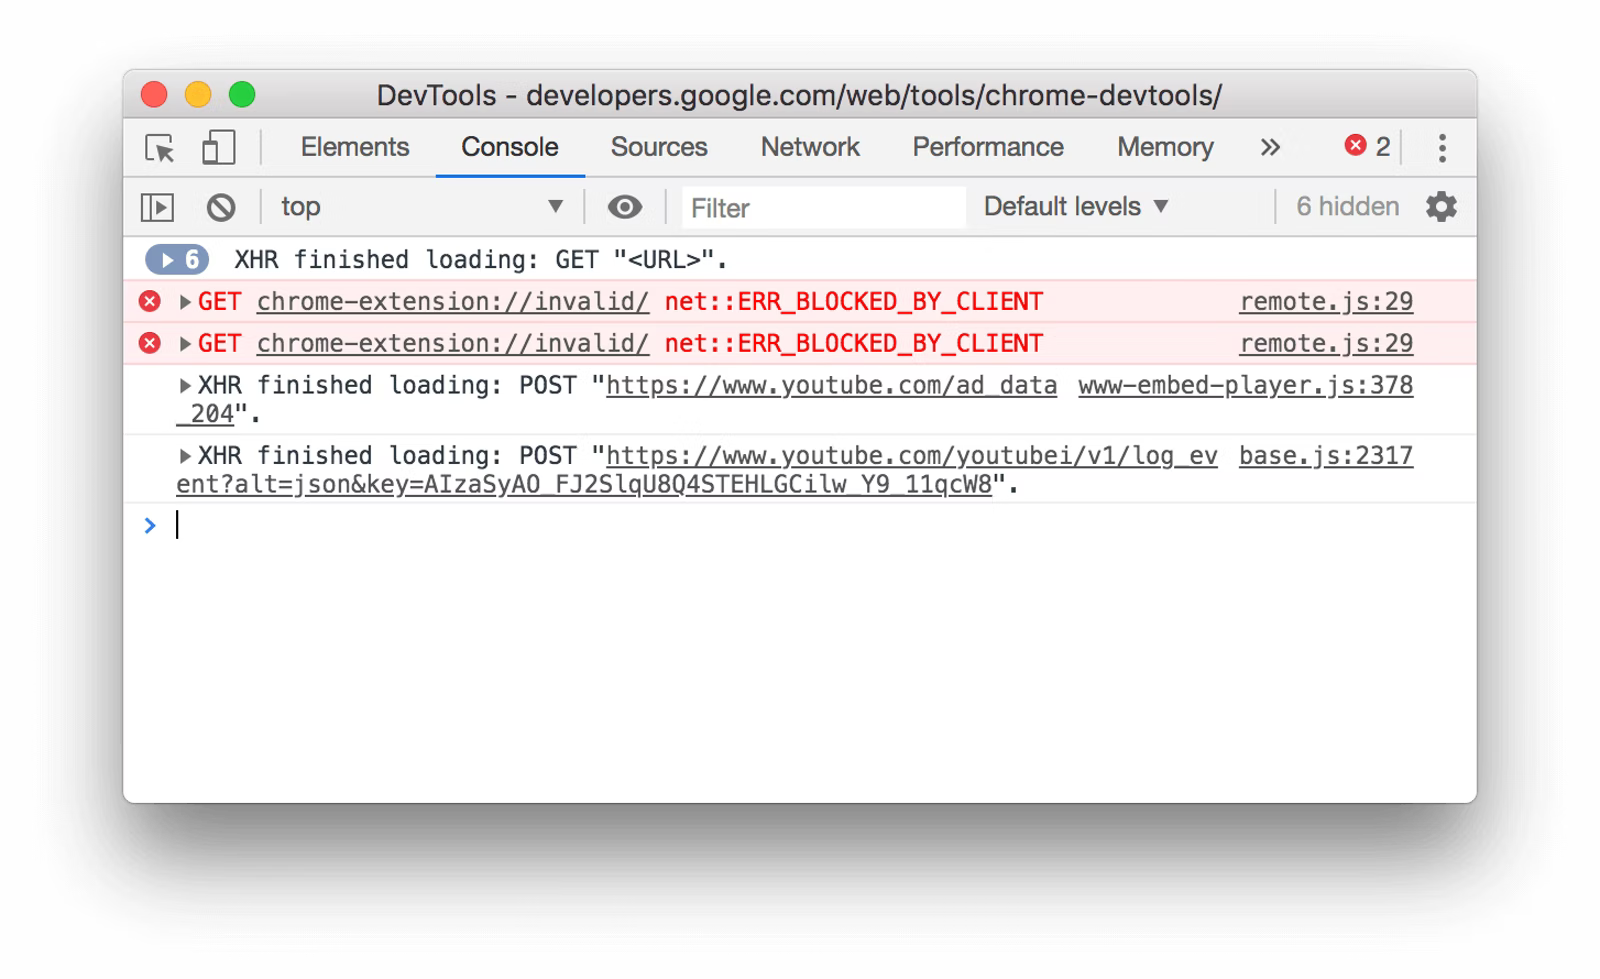The width and height of the screenshot is (1600, 979).
Task: Clear the console with the no-entry icon
Action: pos(221,206)
